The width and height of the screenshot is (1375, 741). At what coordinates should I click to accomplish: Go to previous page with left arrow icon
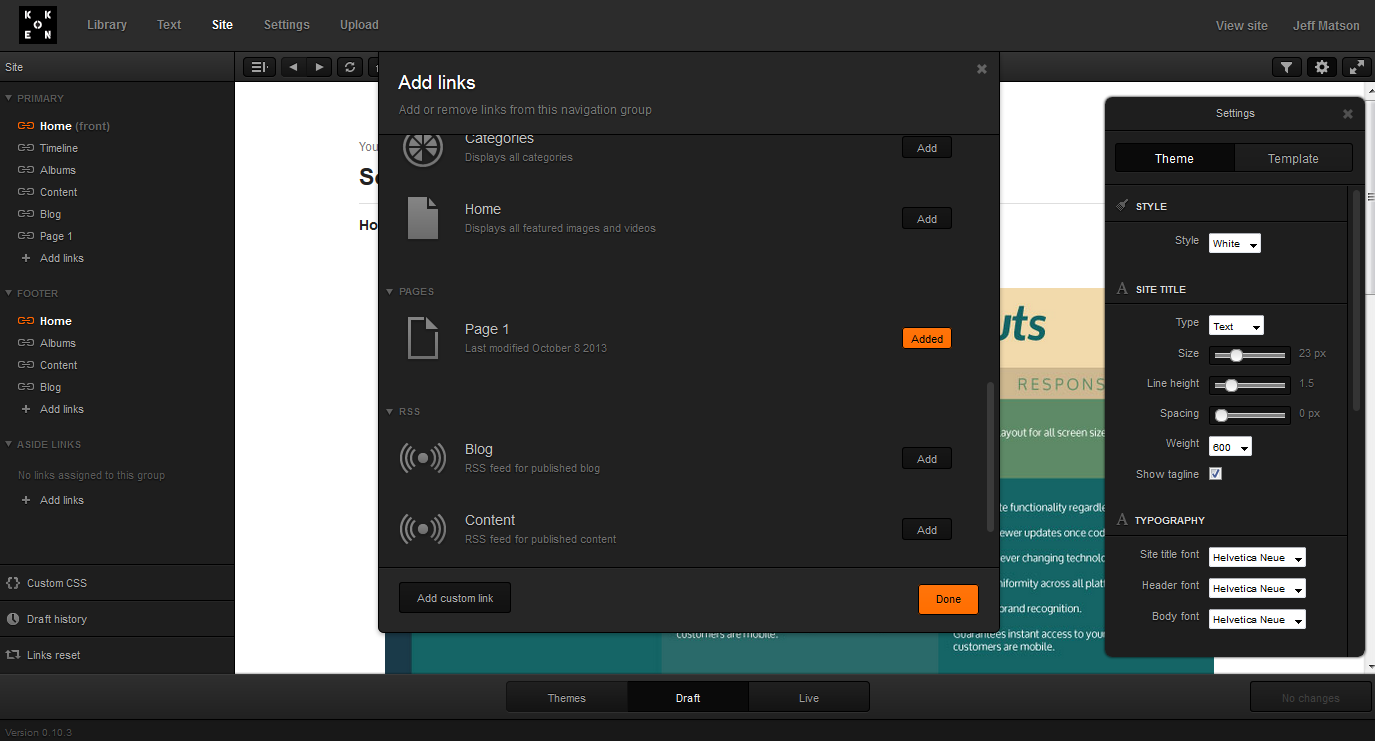pyautogui.click(x=293, y=67)
